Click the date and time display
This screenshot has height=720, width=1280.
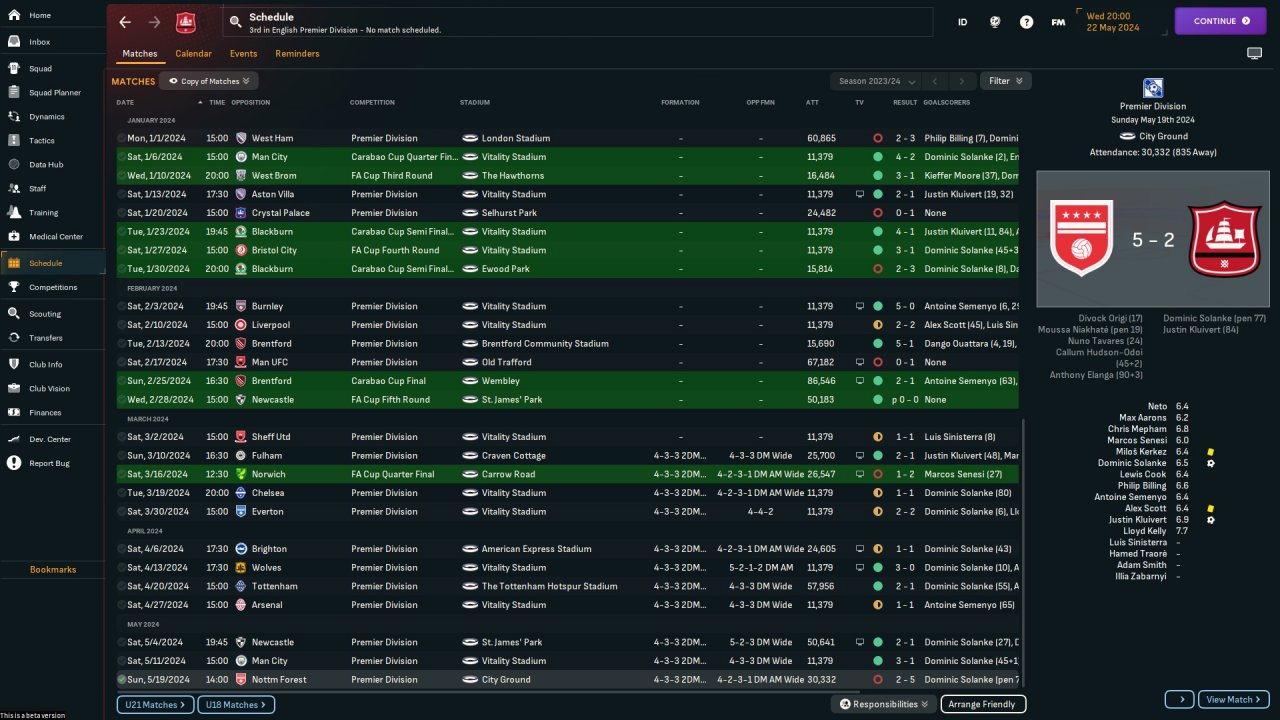[x=1122, y=21]
